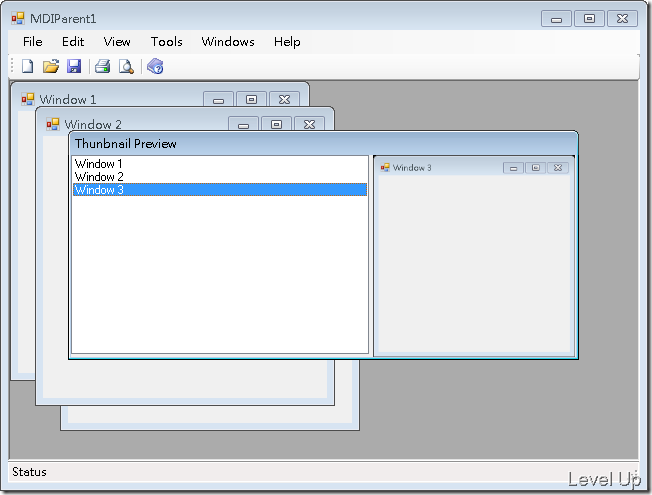Image resolution: width=652 pixels, height=495 pixels.
Task: Click the Help book toolbar icon
Action: tap(155, 66)
